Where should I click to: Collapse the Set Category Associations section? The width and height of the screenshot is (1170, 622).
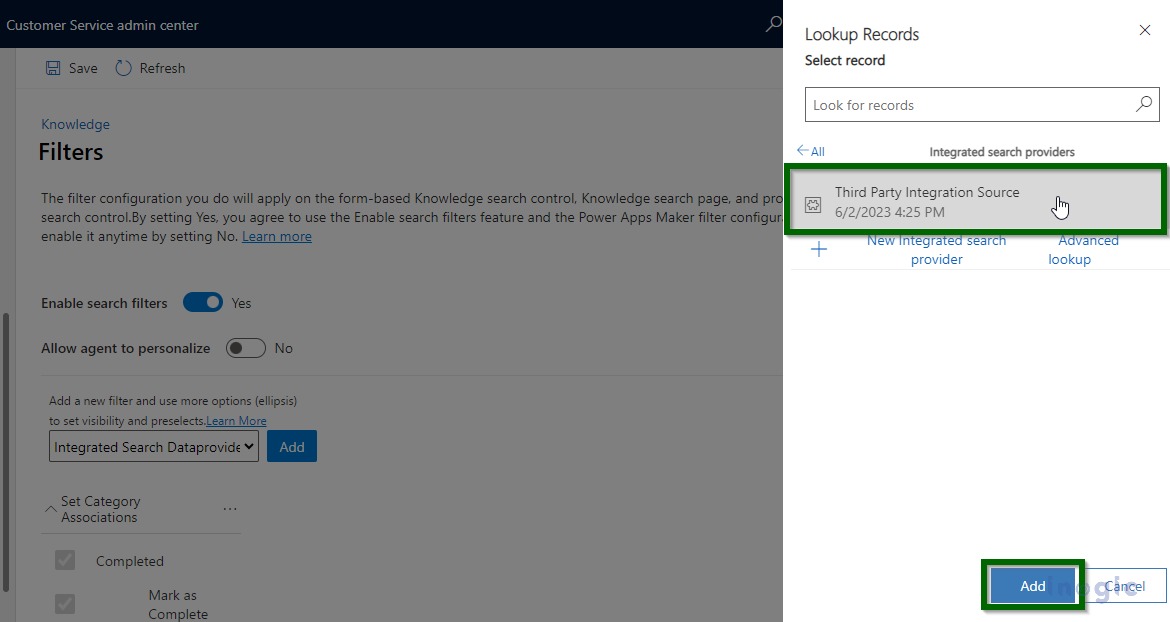click(51, 509)
